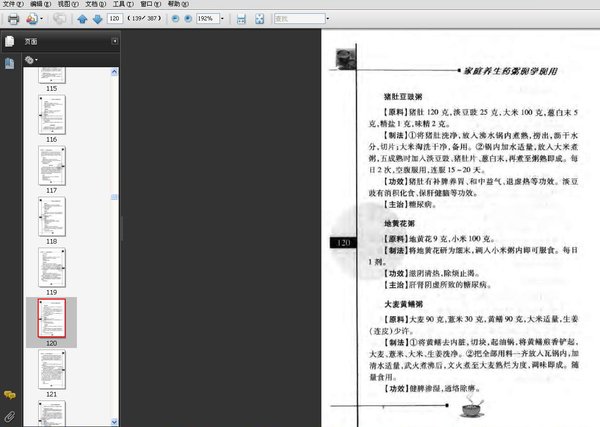Screen dimensions: 600x427
Task: Select the thumbnail below page 121
Action: (52, 413)
